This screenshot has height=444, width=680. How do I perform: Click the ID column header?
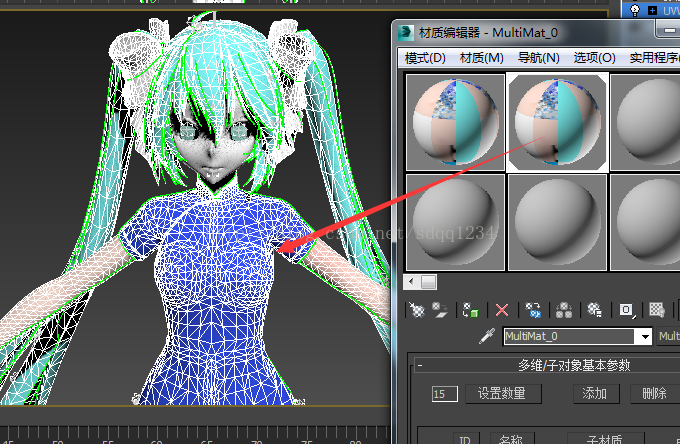(x=466, y=438)
